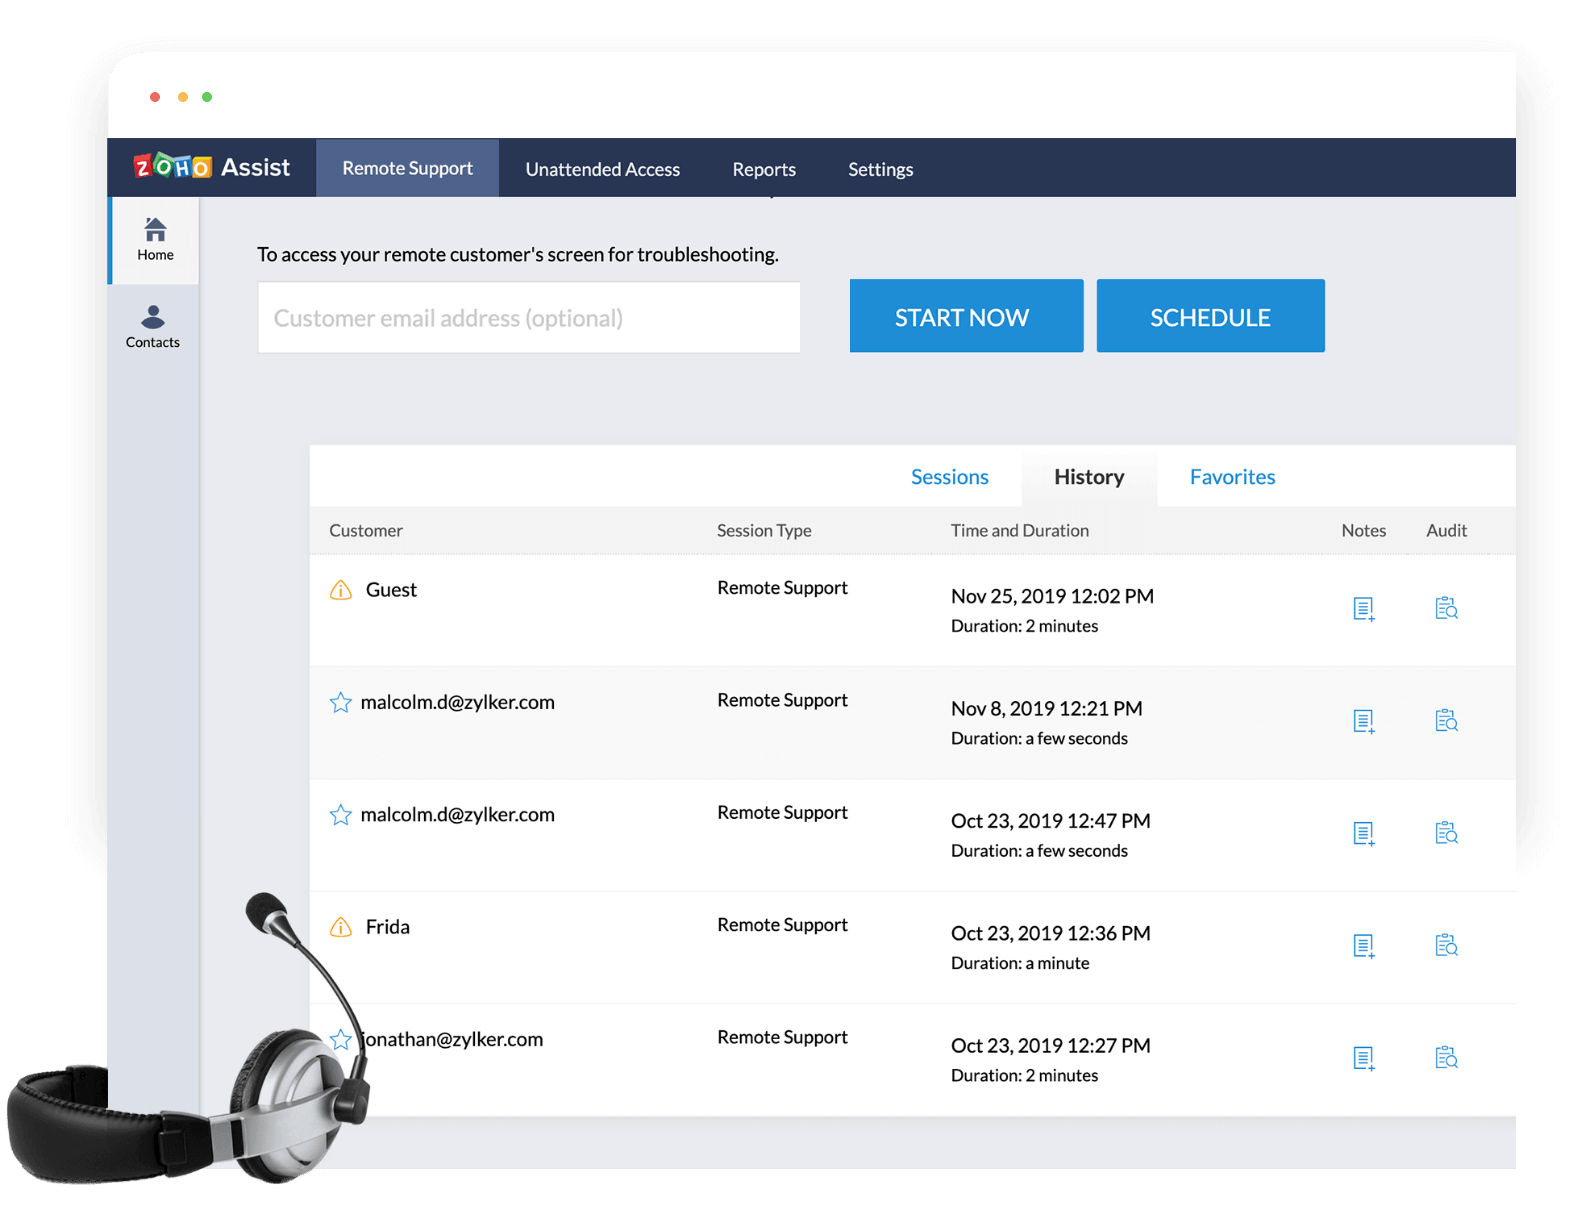
Task: Click the warning icon next to Guest
Action: (x=341, y=590)
